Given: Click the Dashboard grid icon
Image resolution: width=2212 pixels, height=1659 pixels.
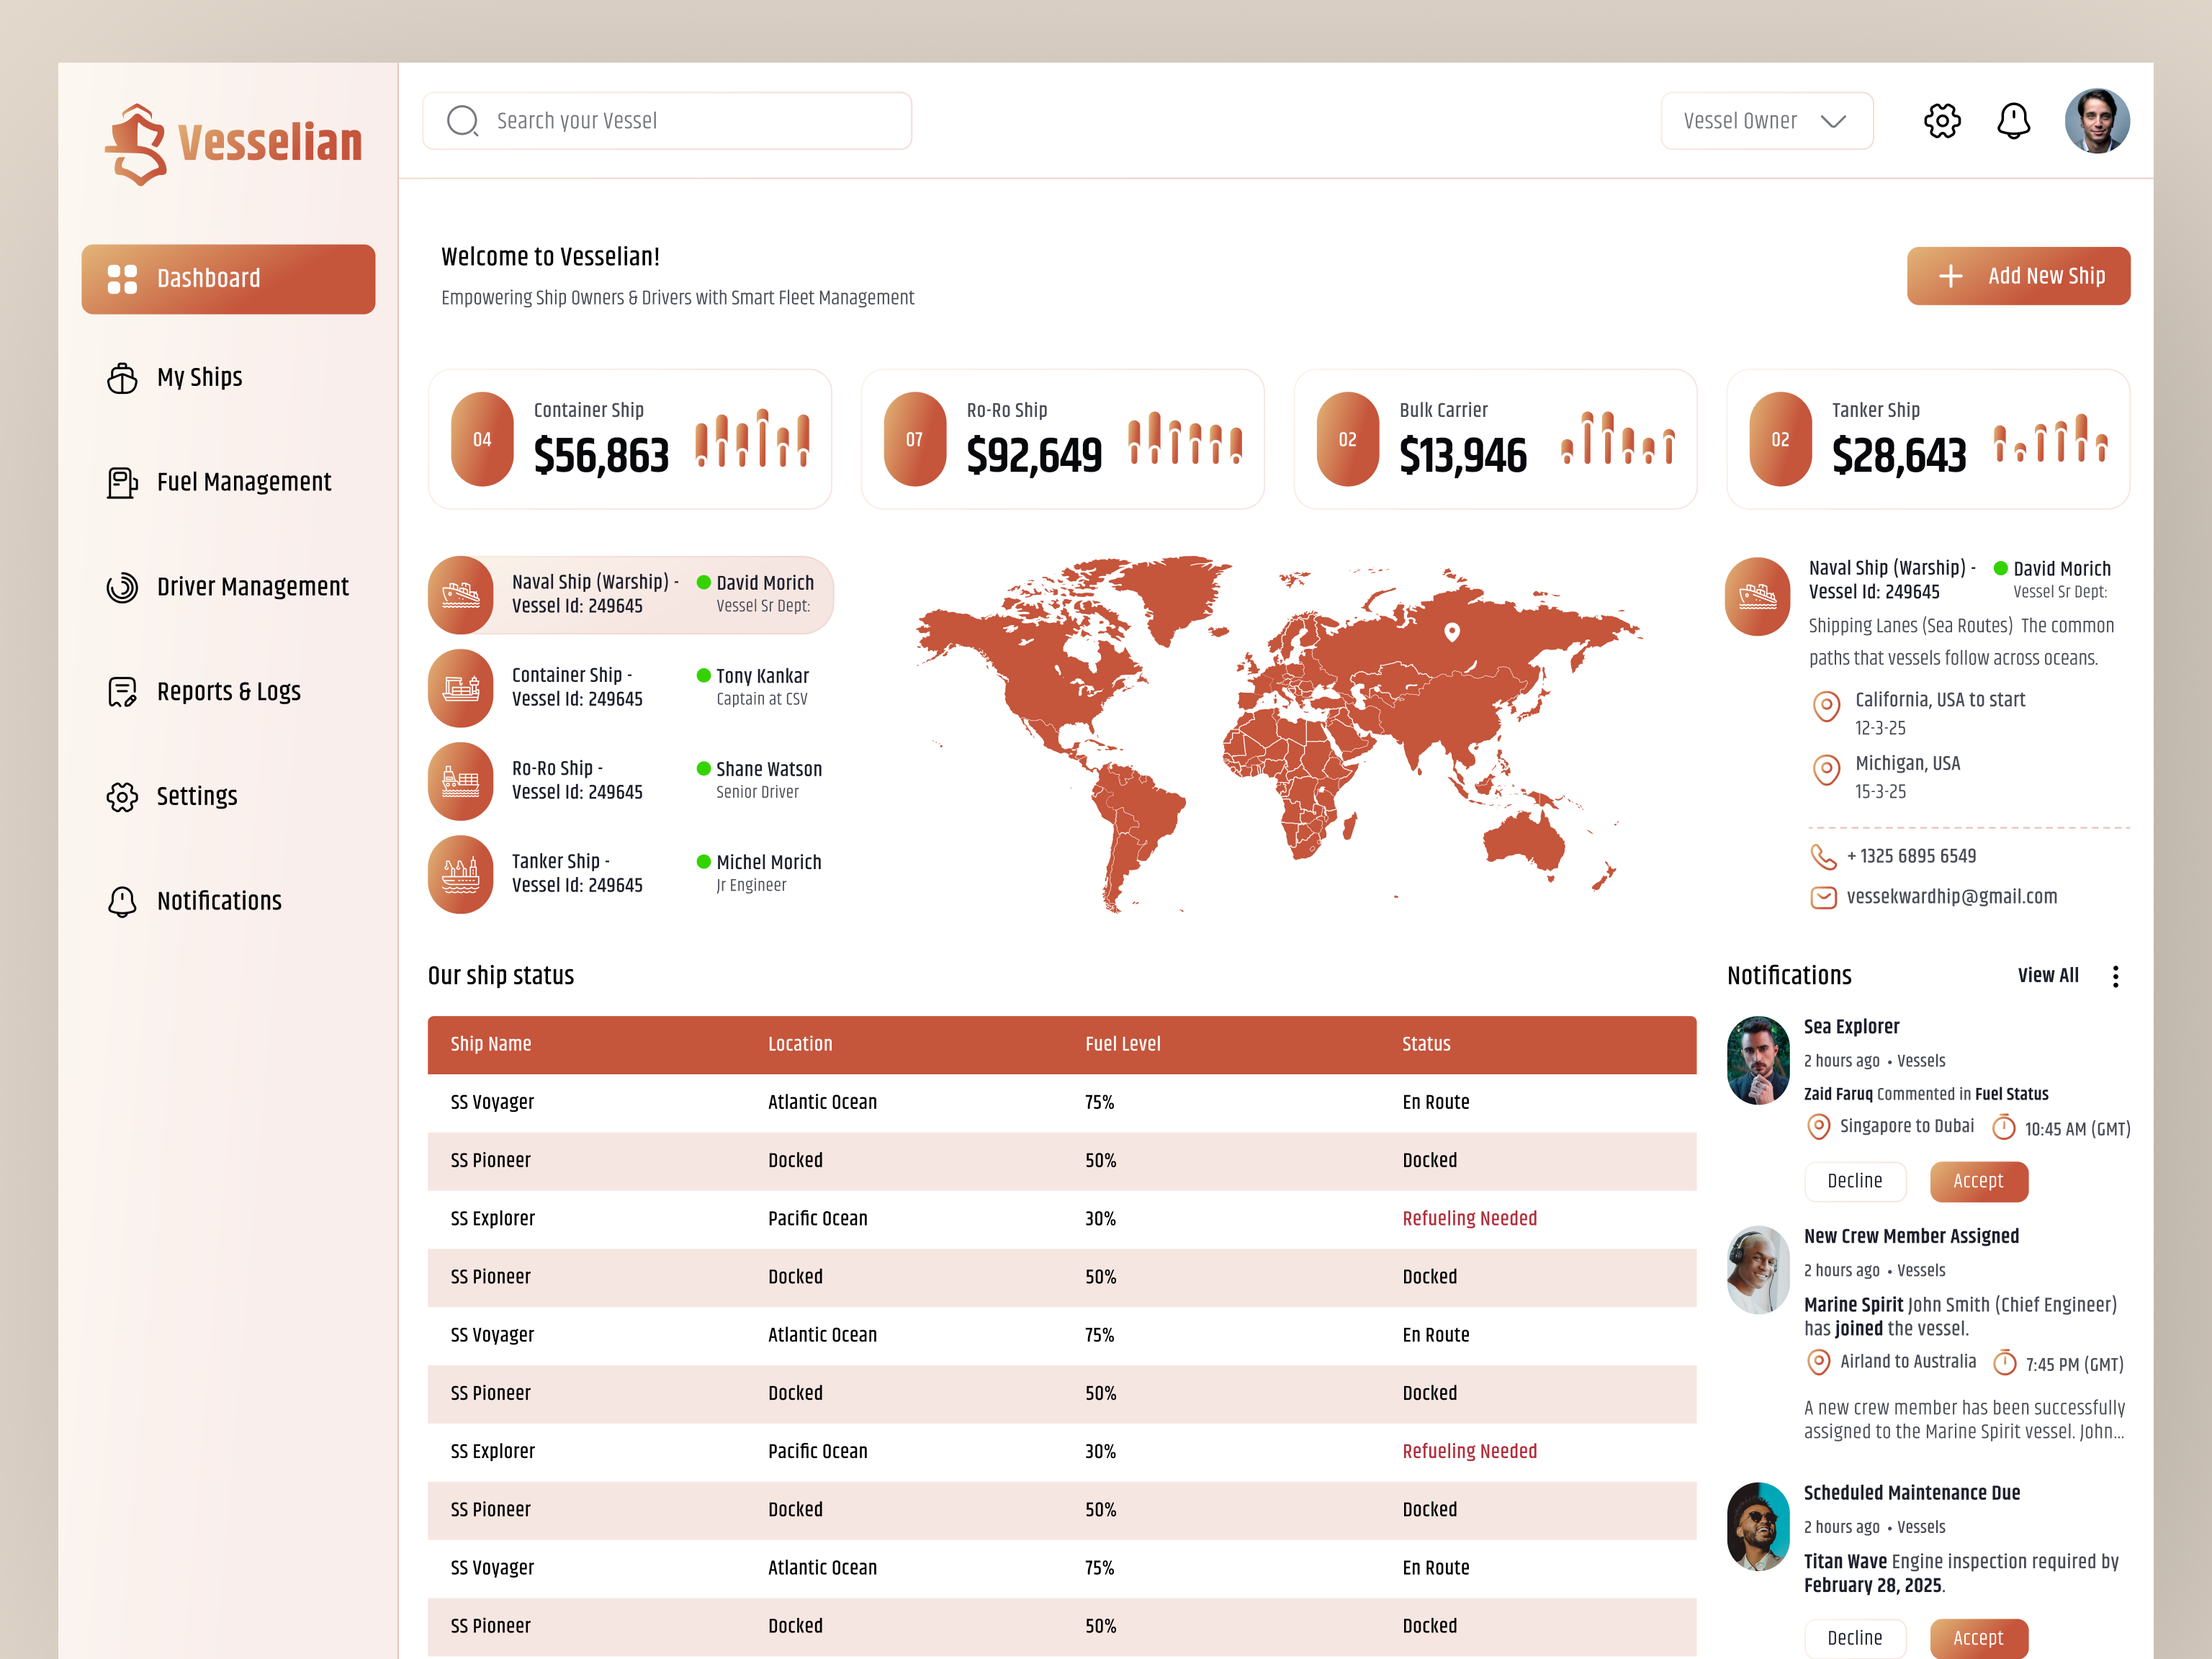Looking at the screenshot, I should 122,279.
